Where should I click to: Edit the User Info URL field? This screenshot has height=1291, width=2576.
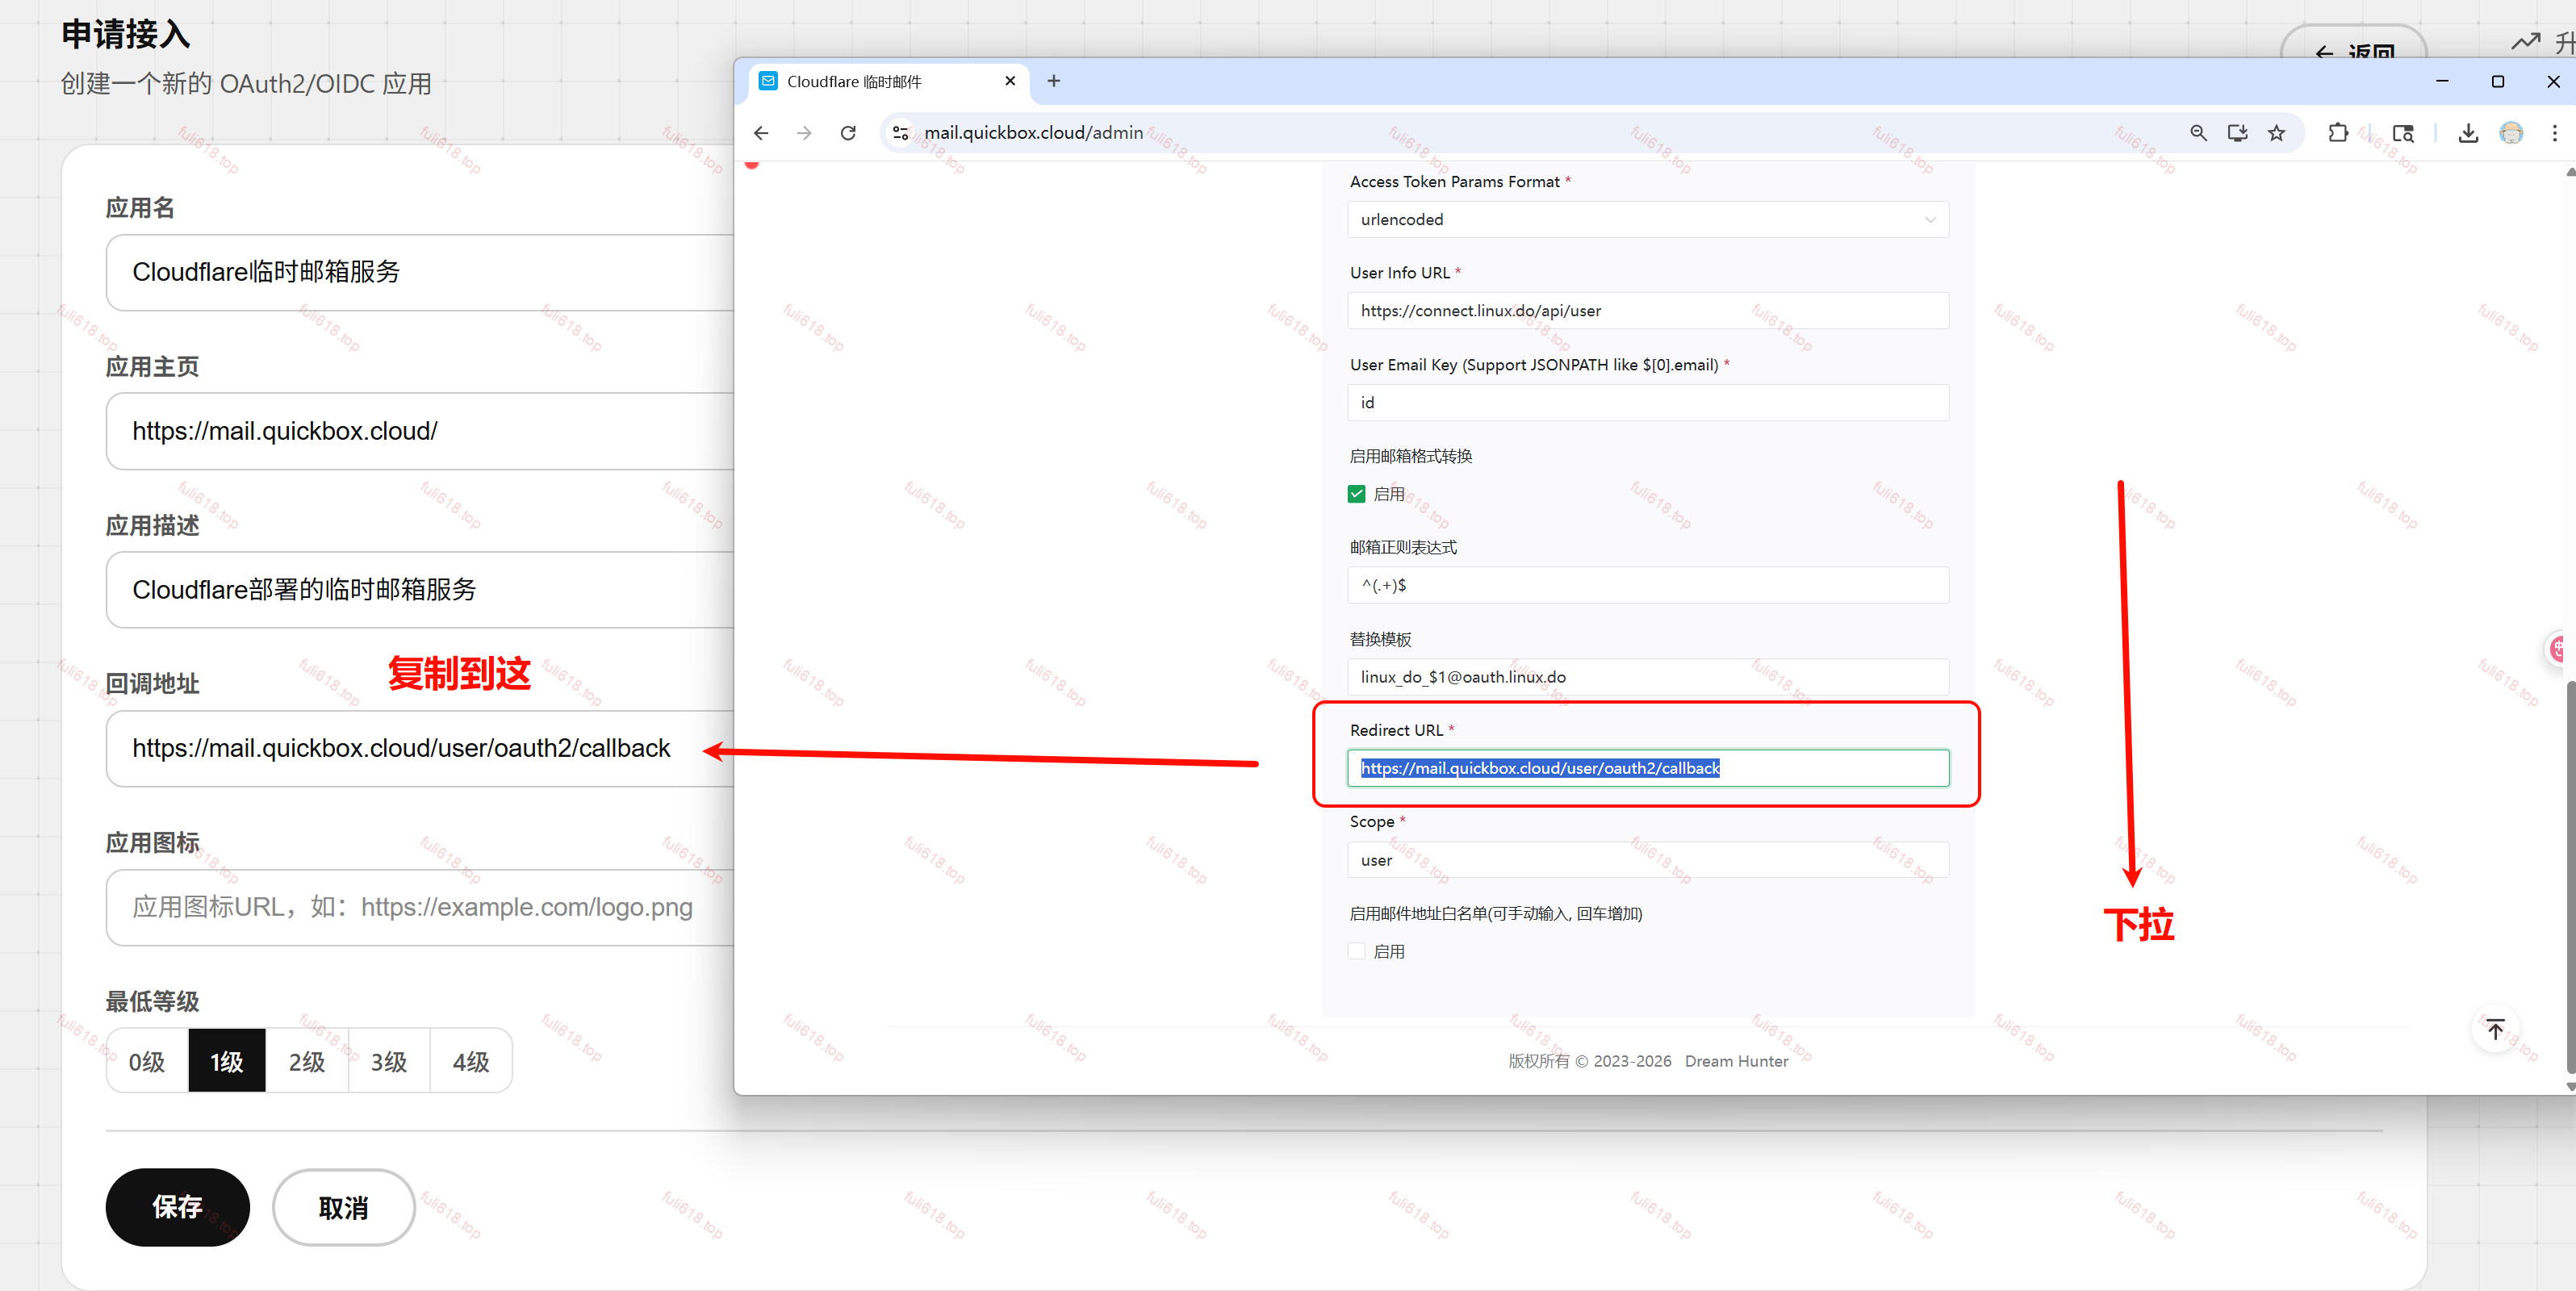1648,311
